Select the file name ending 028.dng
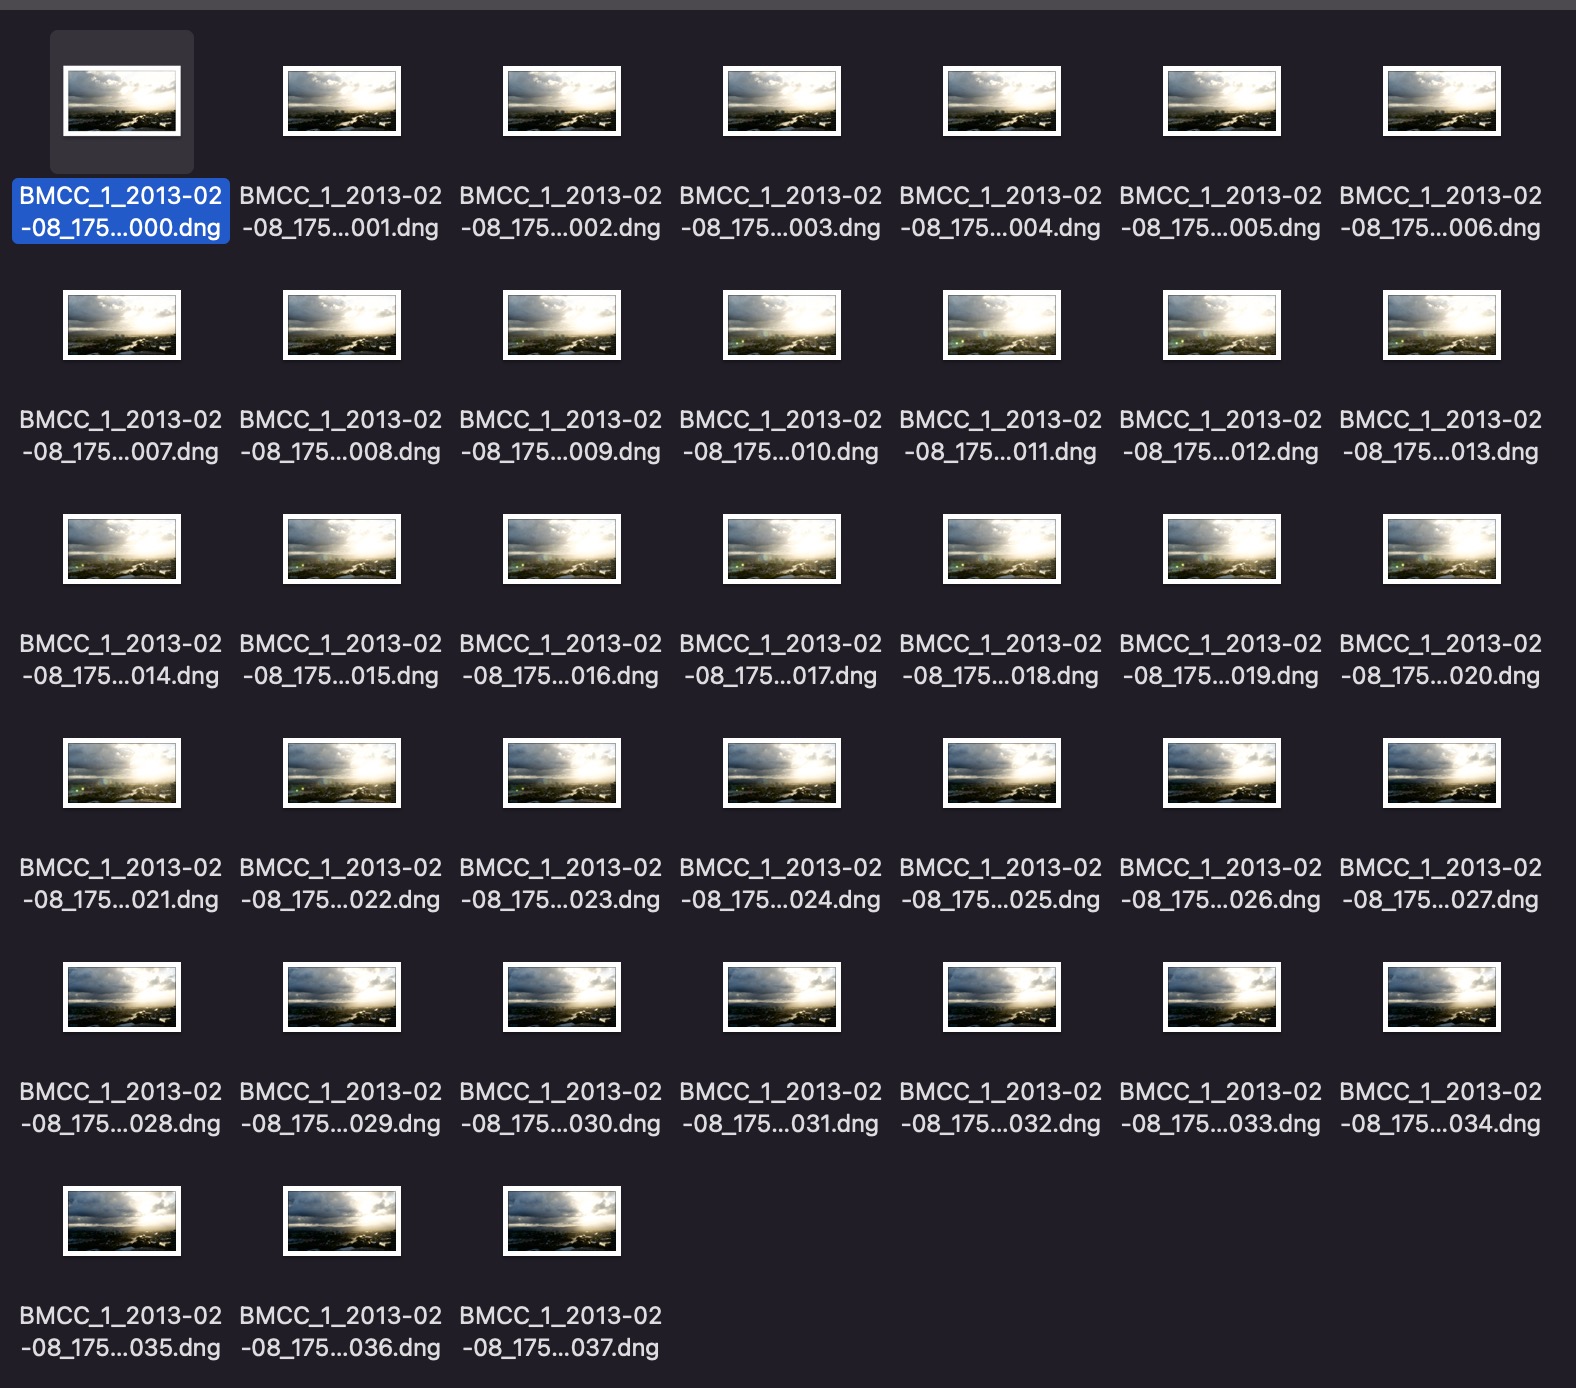Screen dimensions: 1576x1388 click(121, 1108)
